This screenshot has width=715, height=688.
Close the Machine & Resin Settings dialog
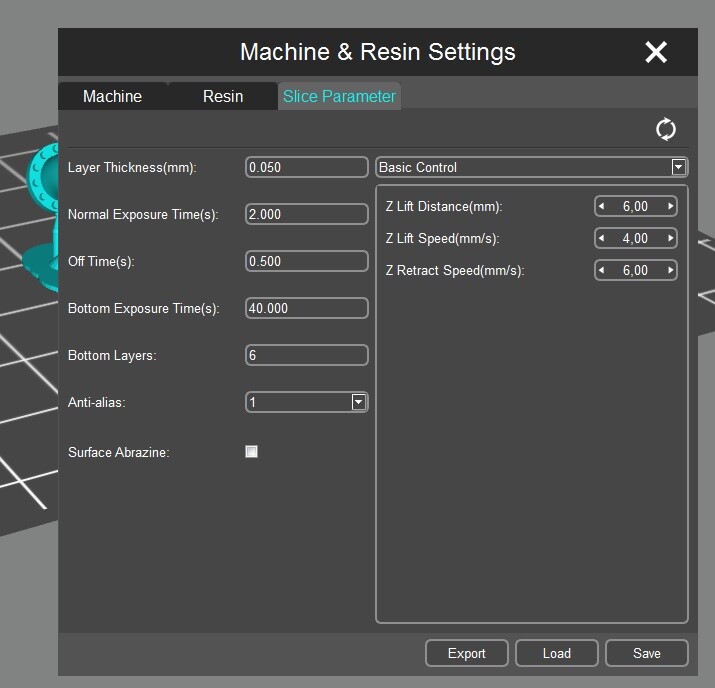[656, 52]
